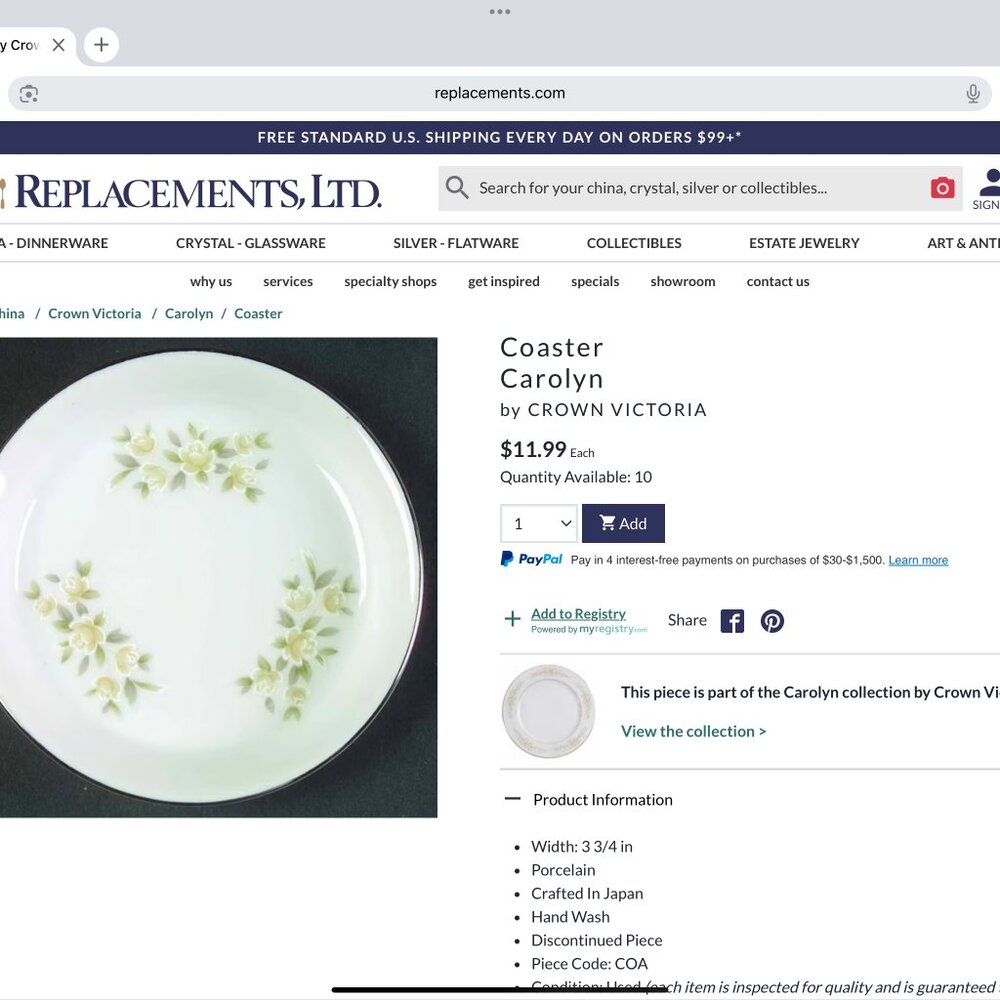Click the camera image search icon
This screenshot has height=1000, width=1000.
point(942,188)
